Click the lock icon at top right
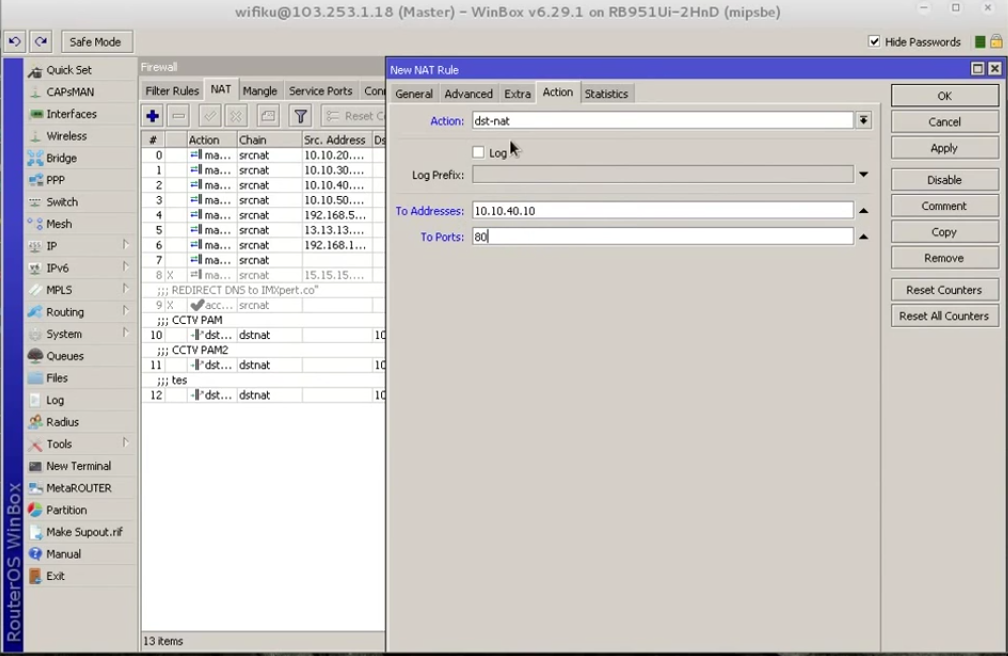1008x656 pixels. pyautogui.click(x=996, y=42)
